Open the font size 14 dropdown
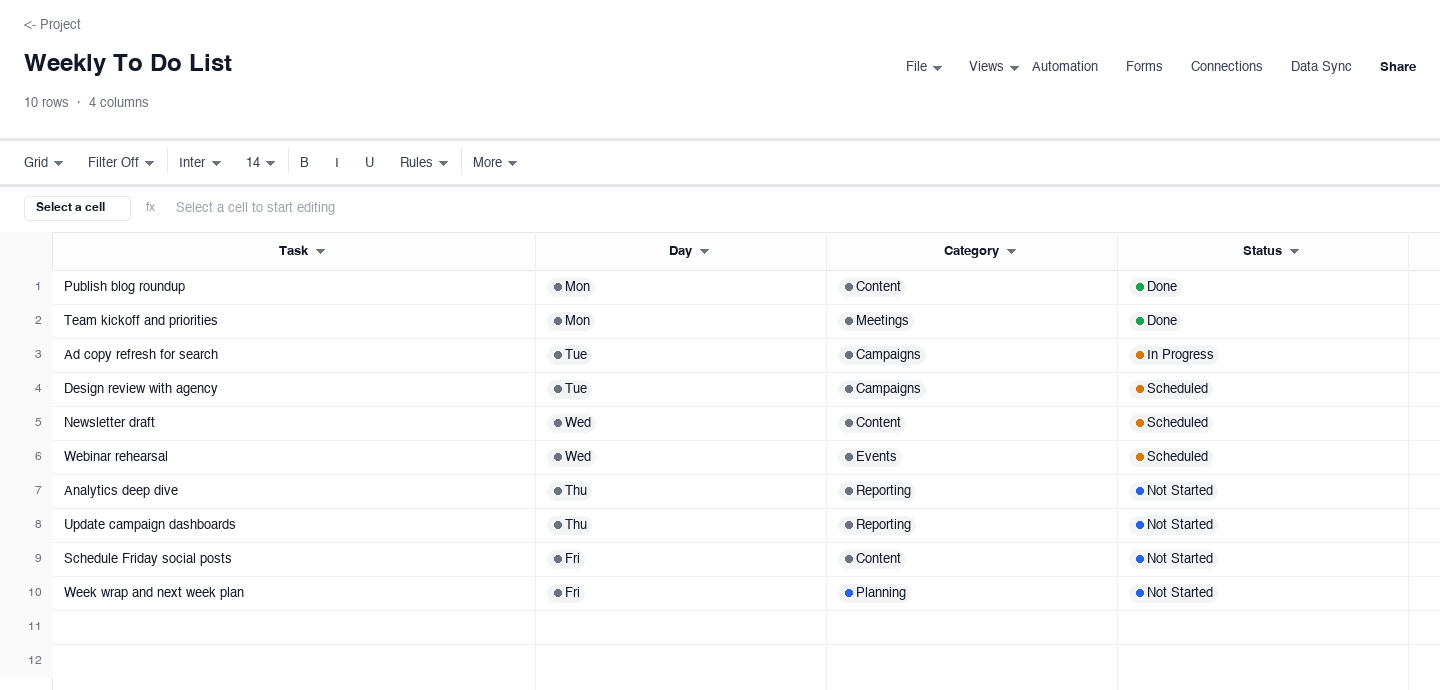This screenshot has width=1440, height=690. tap(260, 162)
